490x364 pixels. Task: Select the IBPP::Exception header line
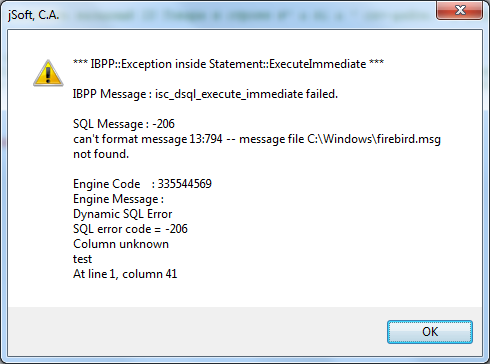[228, 64]
